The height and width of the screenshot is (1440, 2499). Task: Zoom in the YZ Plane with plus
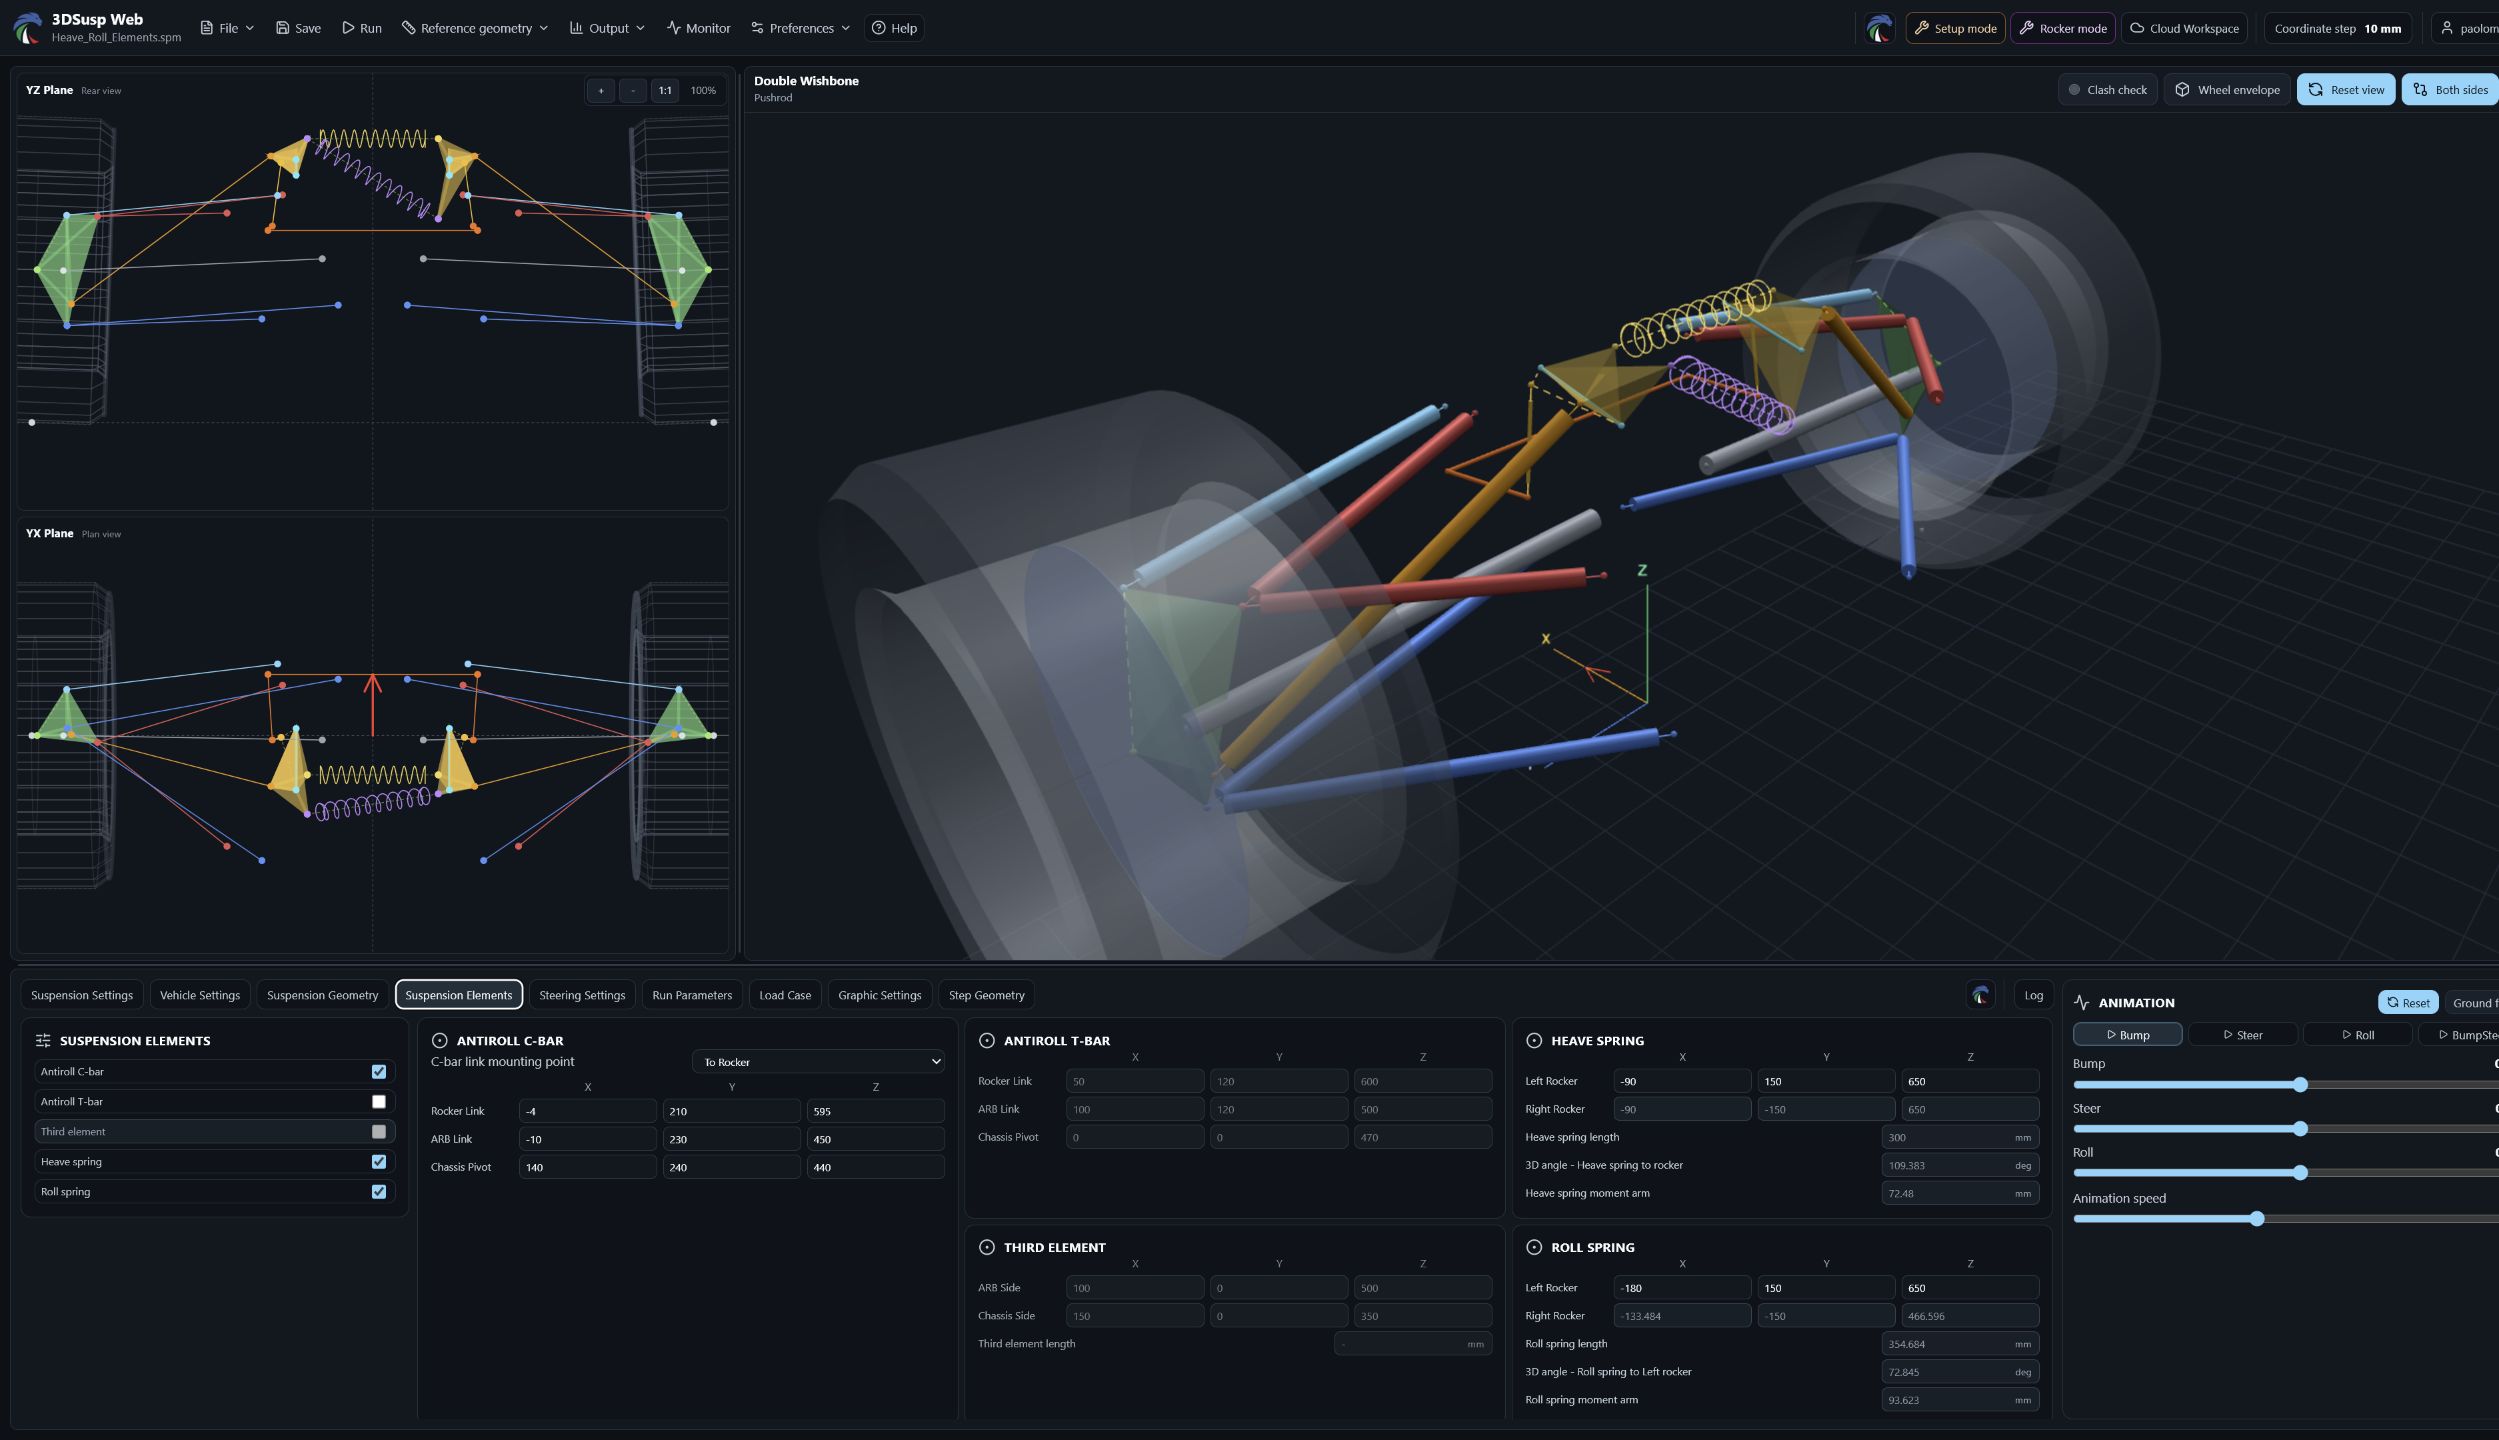(601, 91)
